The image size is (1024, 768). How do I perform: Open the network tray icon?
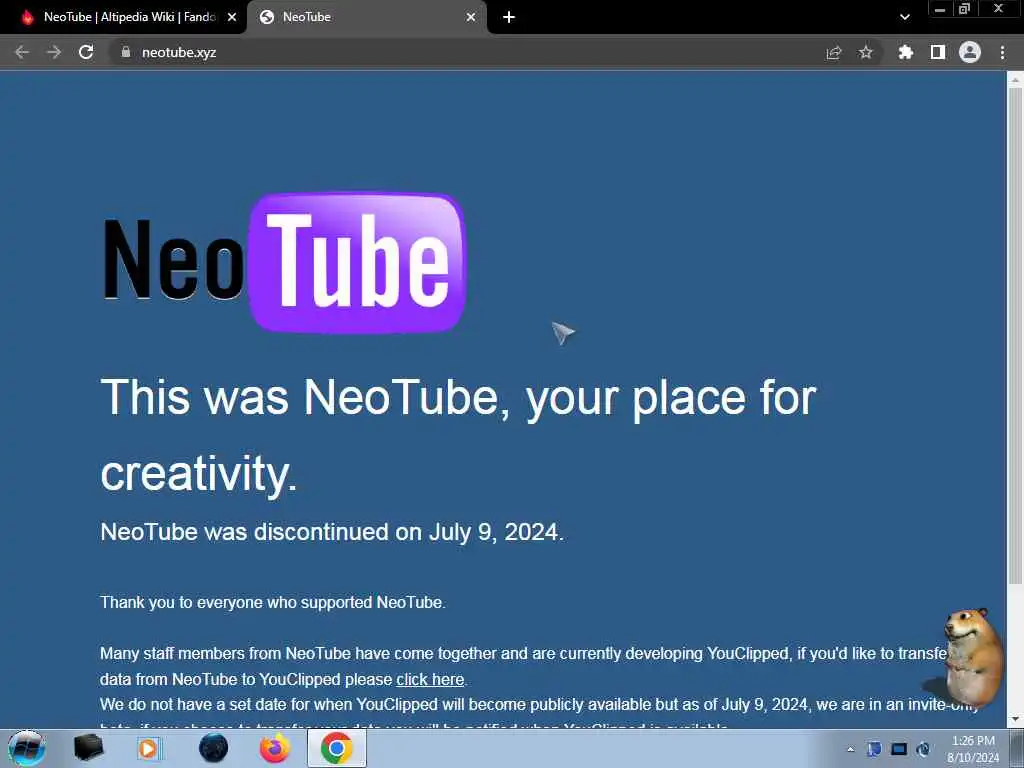pos(899,749)
